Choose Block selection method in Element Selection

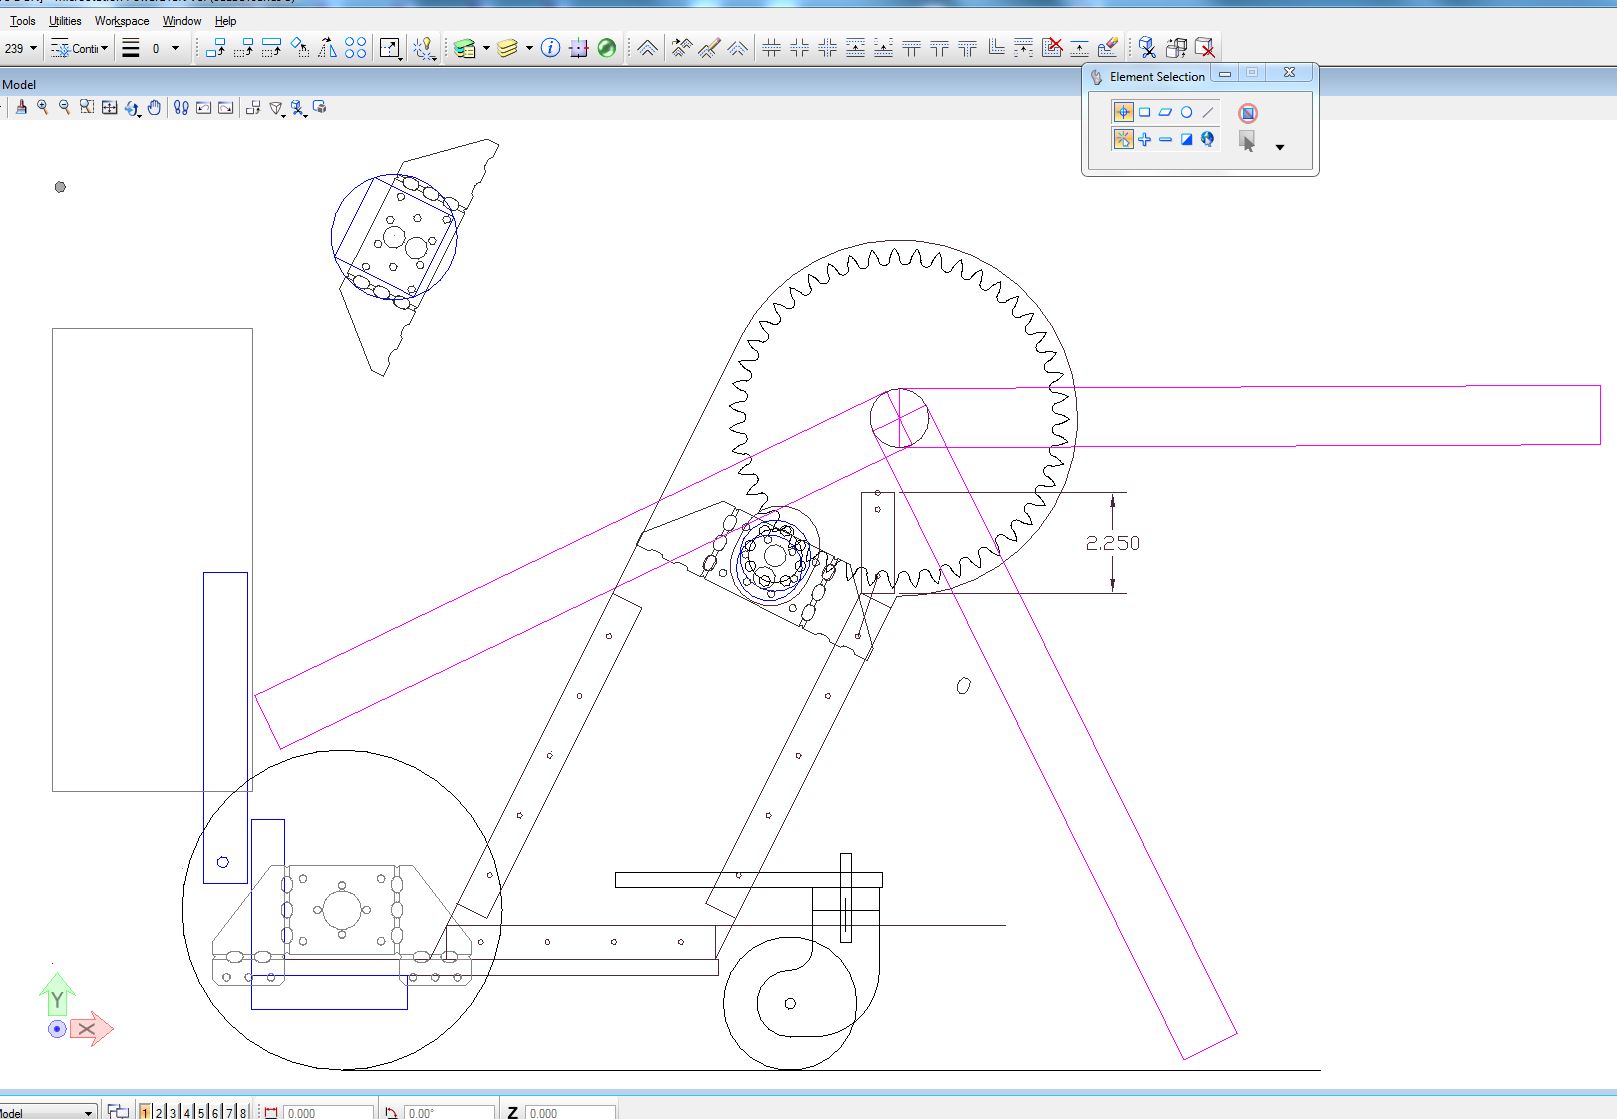pos(1145,112)
